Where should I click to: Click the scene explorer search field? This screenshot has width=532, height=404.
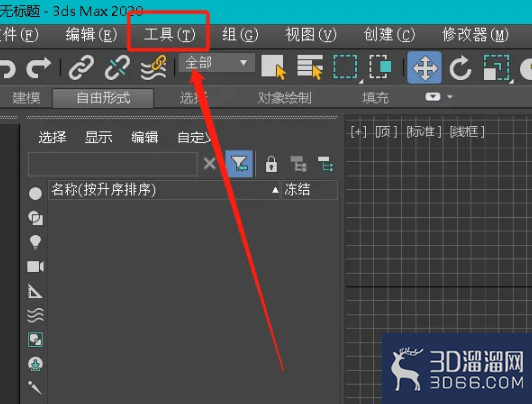click(x=113, y=164)
